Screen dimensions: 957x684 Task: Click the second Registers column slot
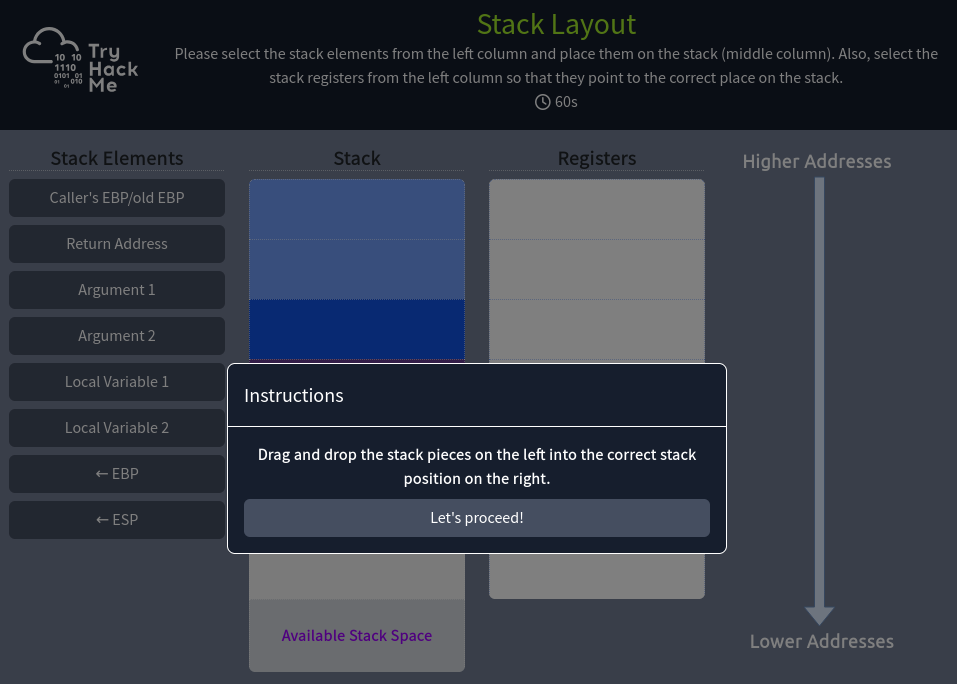click(x=597, y=269)
